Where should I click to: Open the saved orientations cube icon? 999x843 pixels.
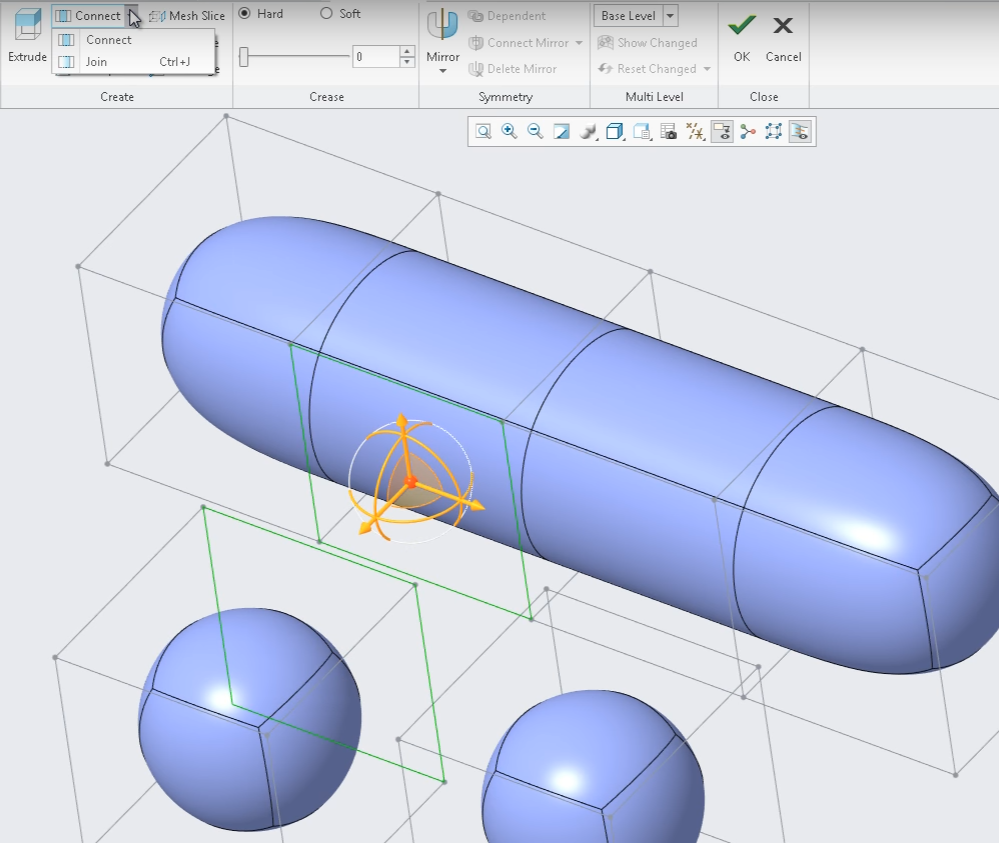tap(615, 132)
